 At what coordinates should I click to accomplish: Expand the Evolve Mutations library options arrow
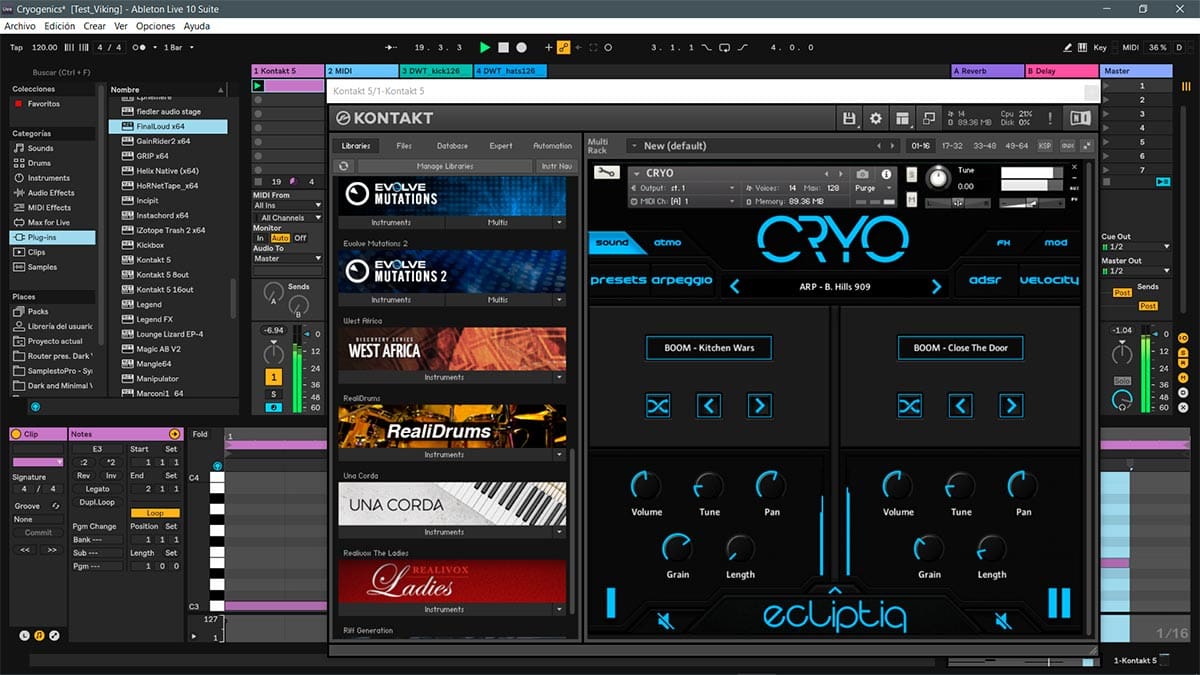point(559,222)
